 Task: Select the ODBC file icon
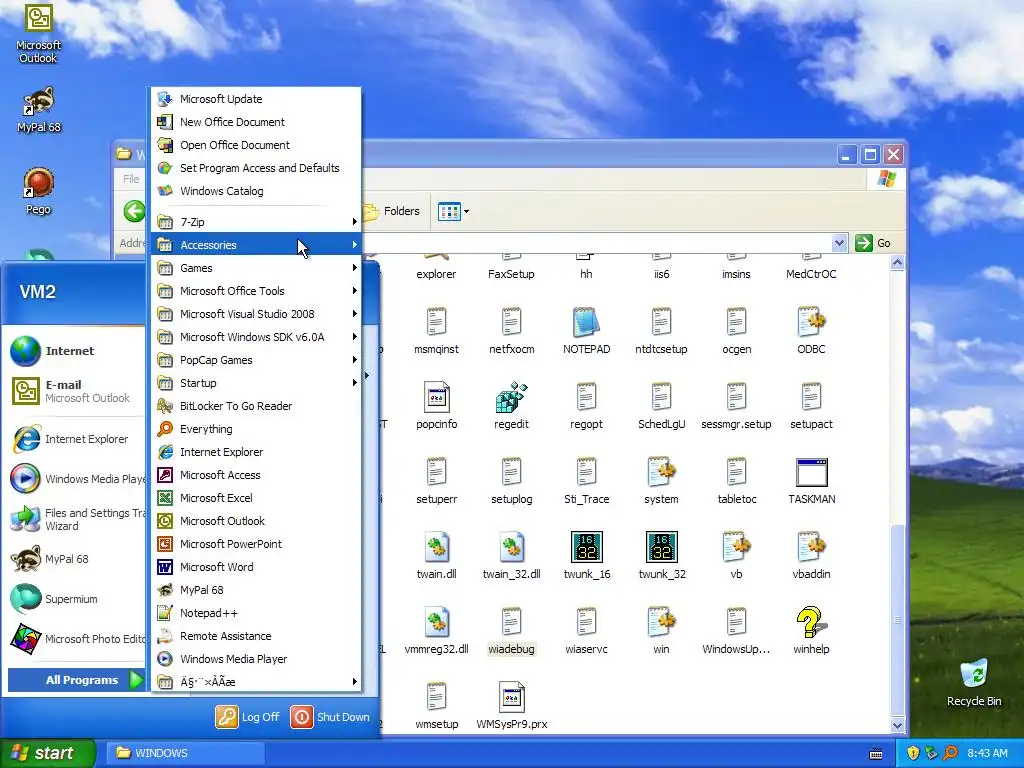point(811,323)
